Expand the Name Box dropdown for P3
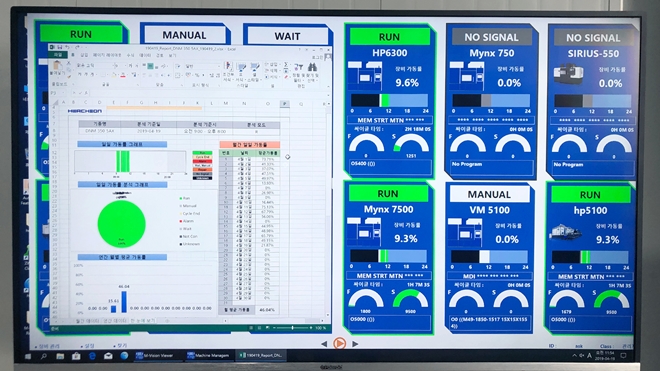660x371 pixels. click(x=63, y=93)
